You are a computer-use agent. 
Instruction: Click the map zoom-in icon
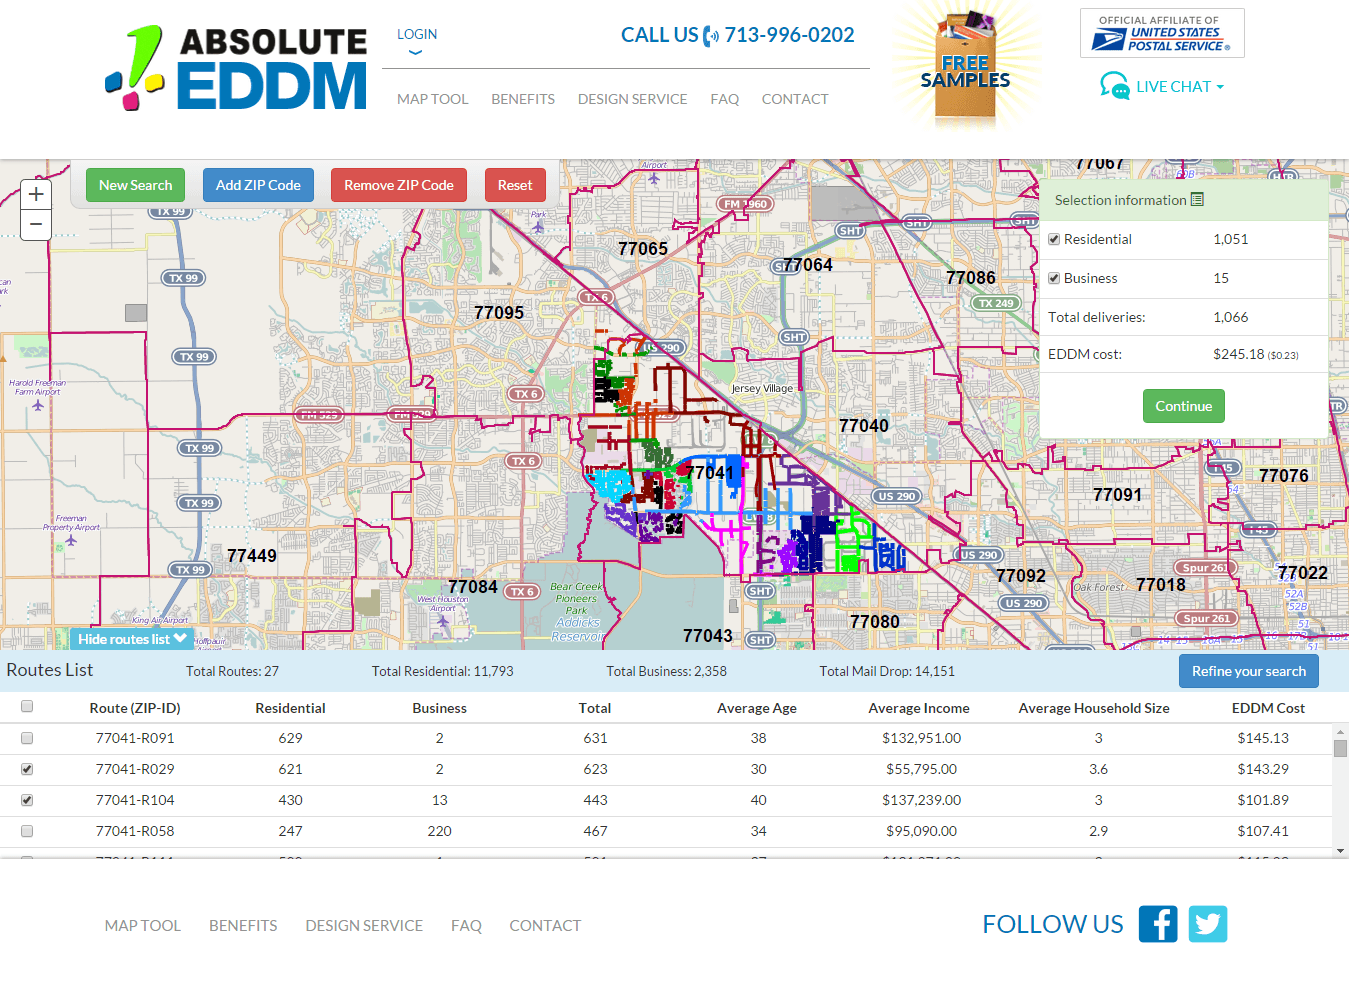pos(36,193)
